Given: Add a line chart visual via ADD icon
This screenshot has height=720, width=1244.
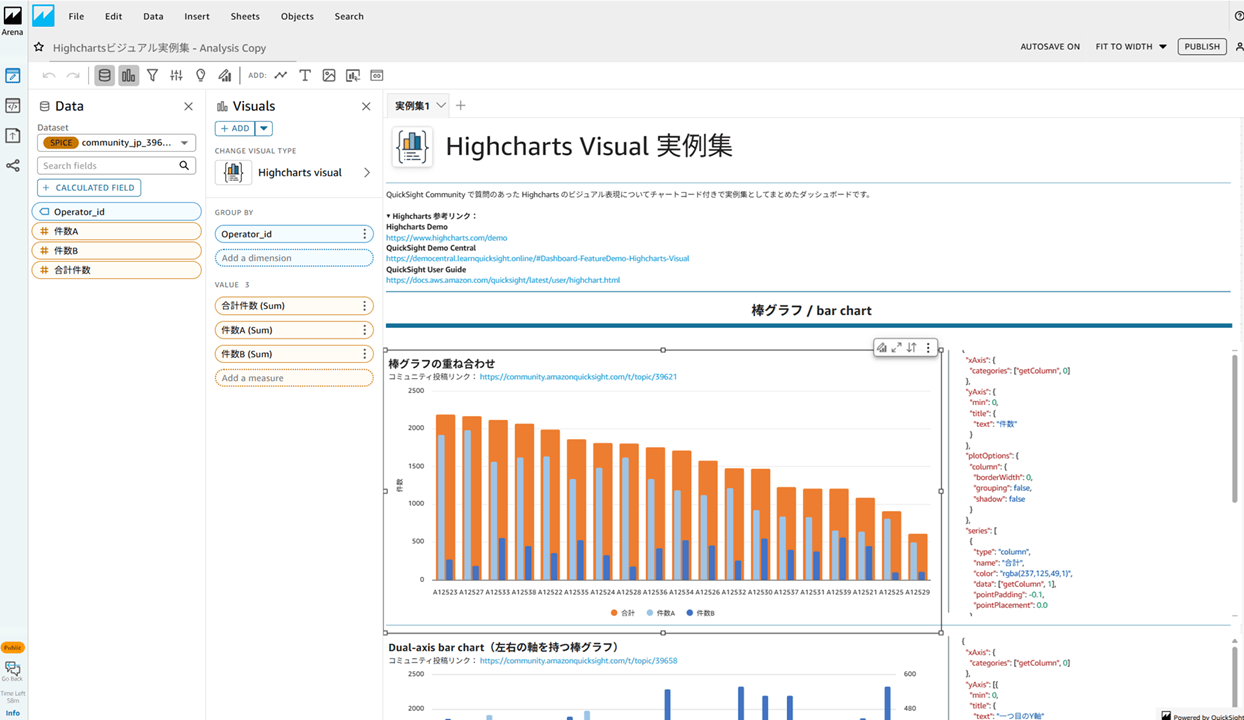Looking at the screenshot, I should 281,75.
